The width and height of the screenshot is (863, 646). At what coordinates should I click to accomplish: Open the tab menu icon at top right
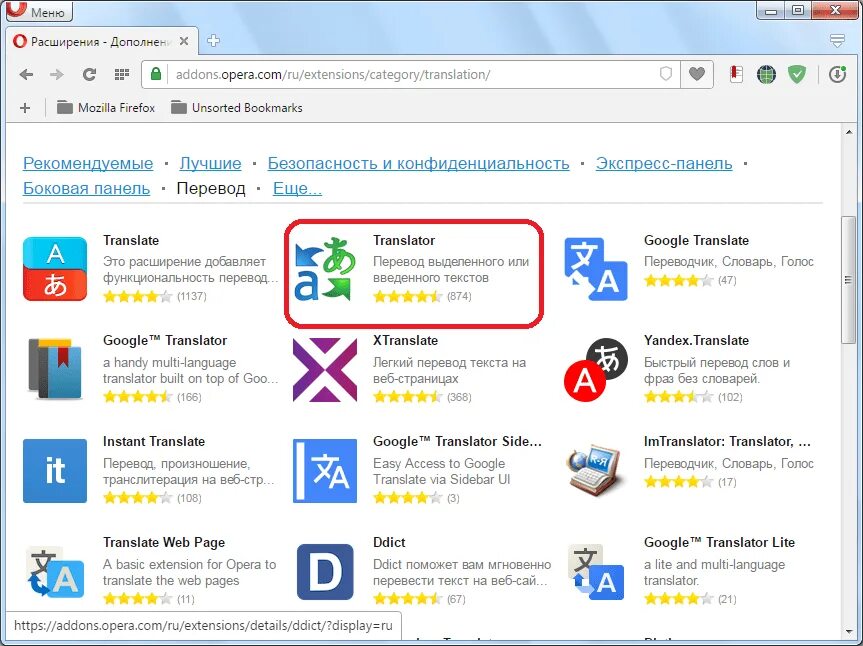click(837, 41)
